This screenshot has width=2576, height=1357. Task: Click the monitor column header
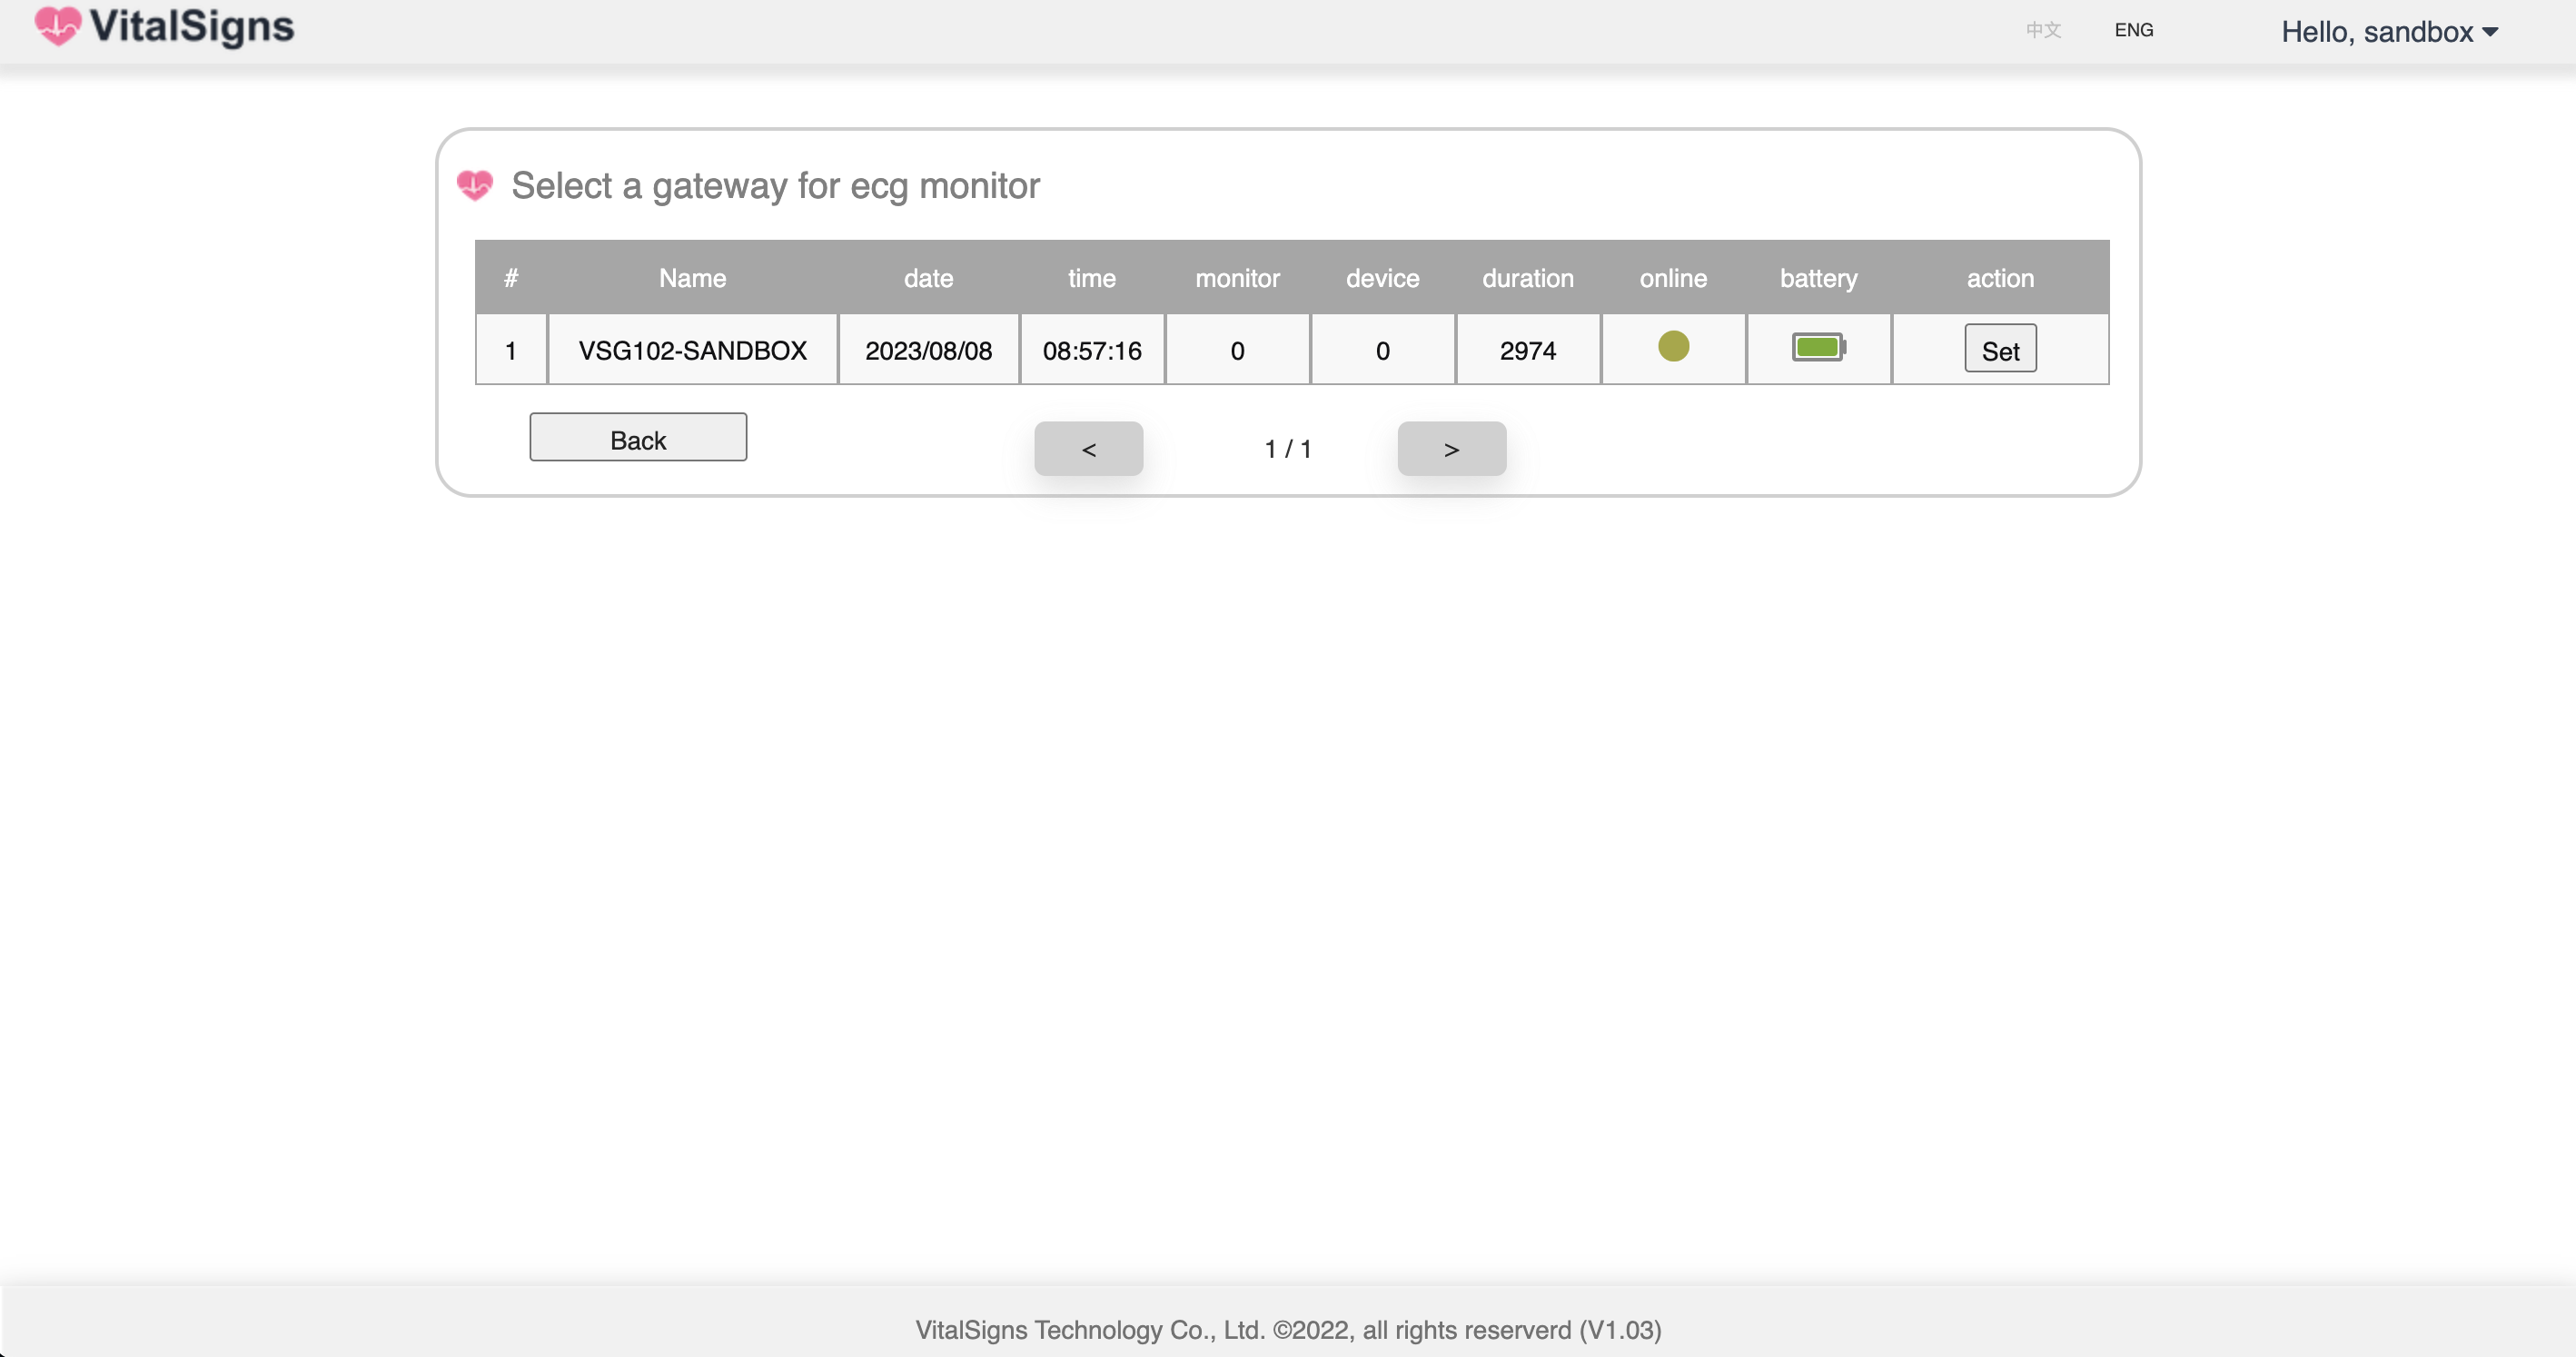click(1237, 278)
